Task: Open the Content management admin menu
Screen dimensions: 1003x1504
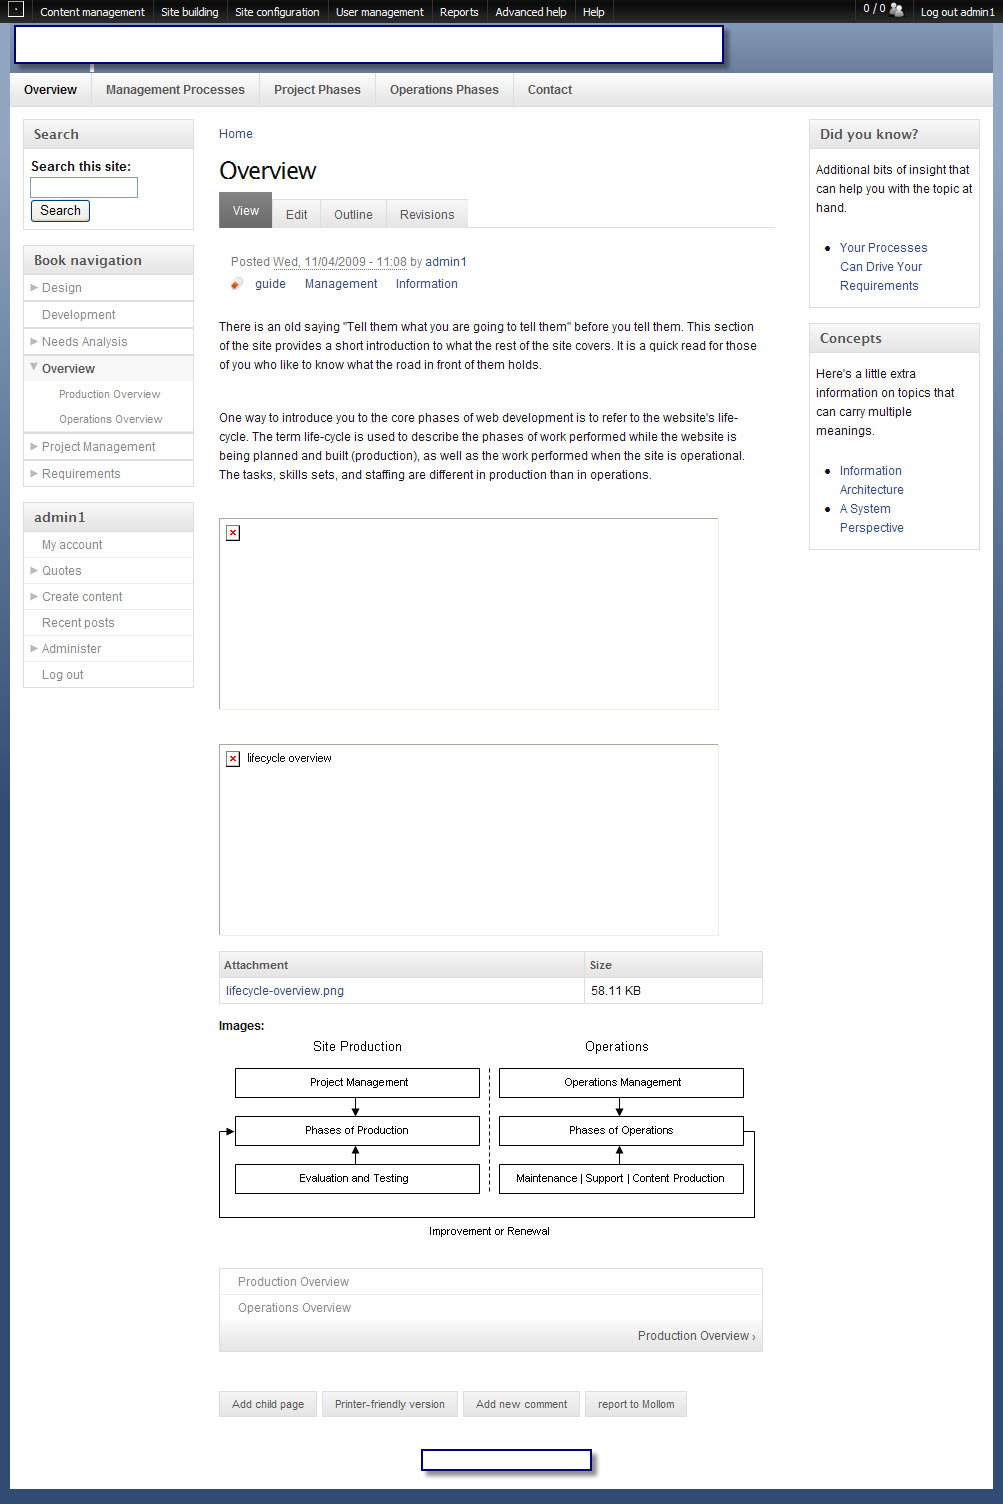Action: coord(92,12)
